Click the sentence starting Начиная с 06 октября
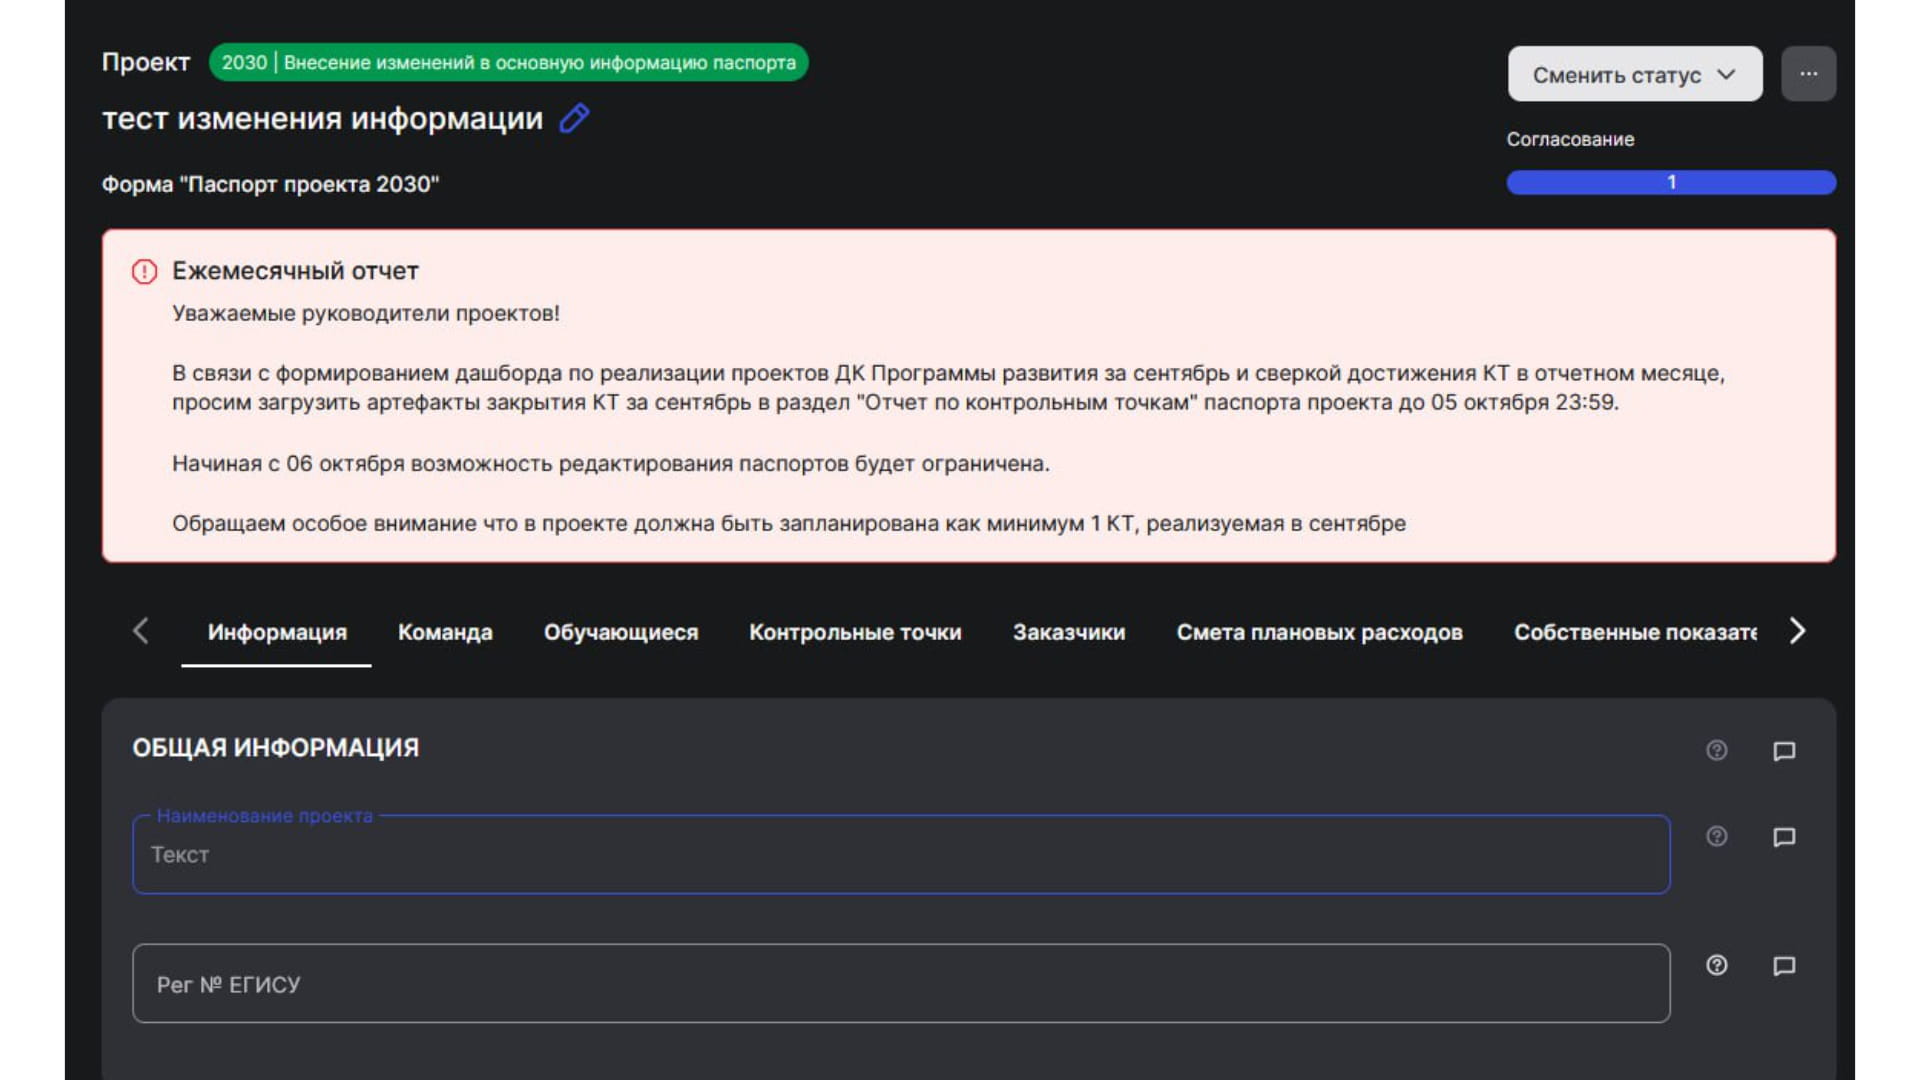 point(611,463)
